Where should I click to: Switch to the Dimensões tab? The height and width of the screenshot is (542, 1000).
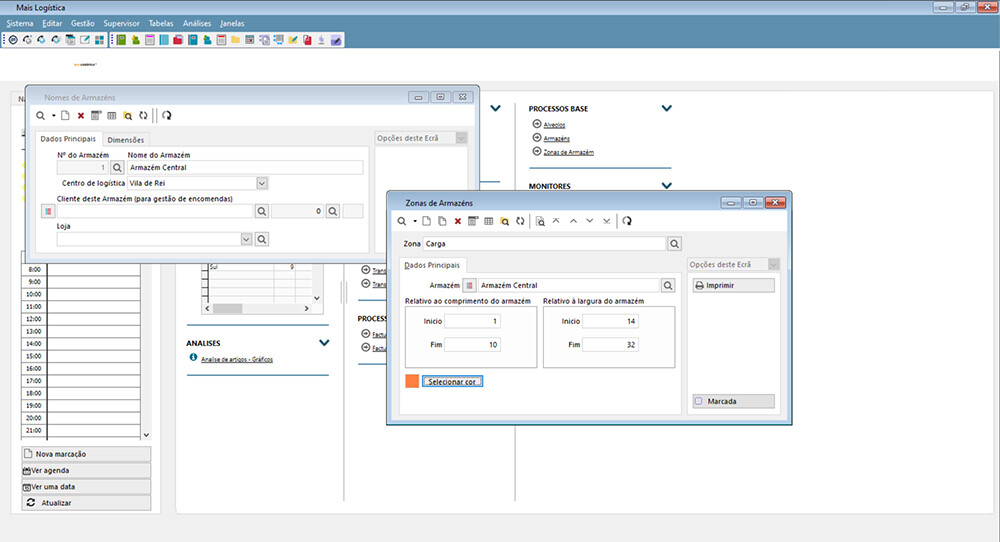pyautogui.click(x=126, y=140)
